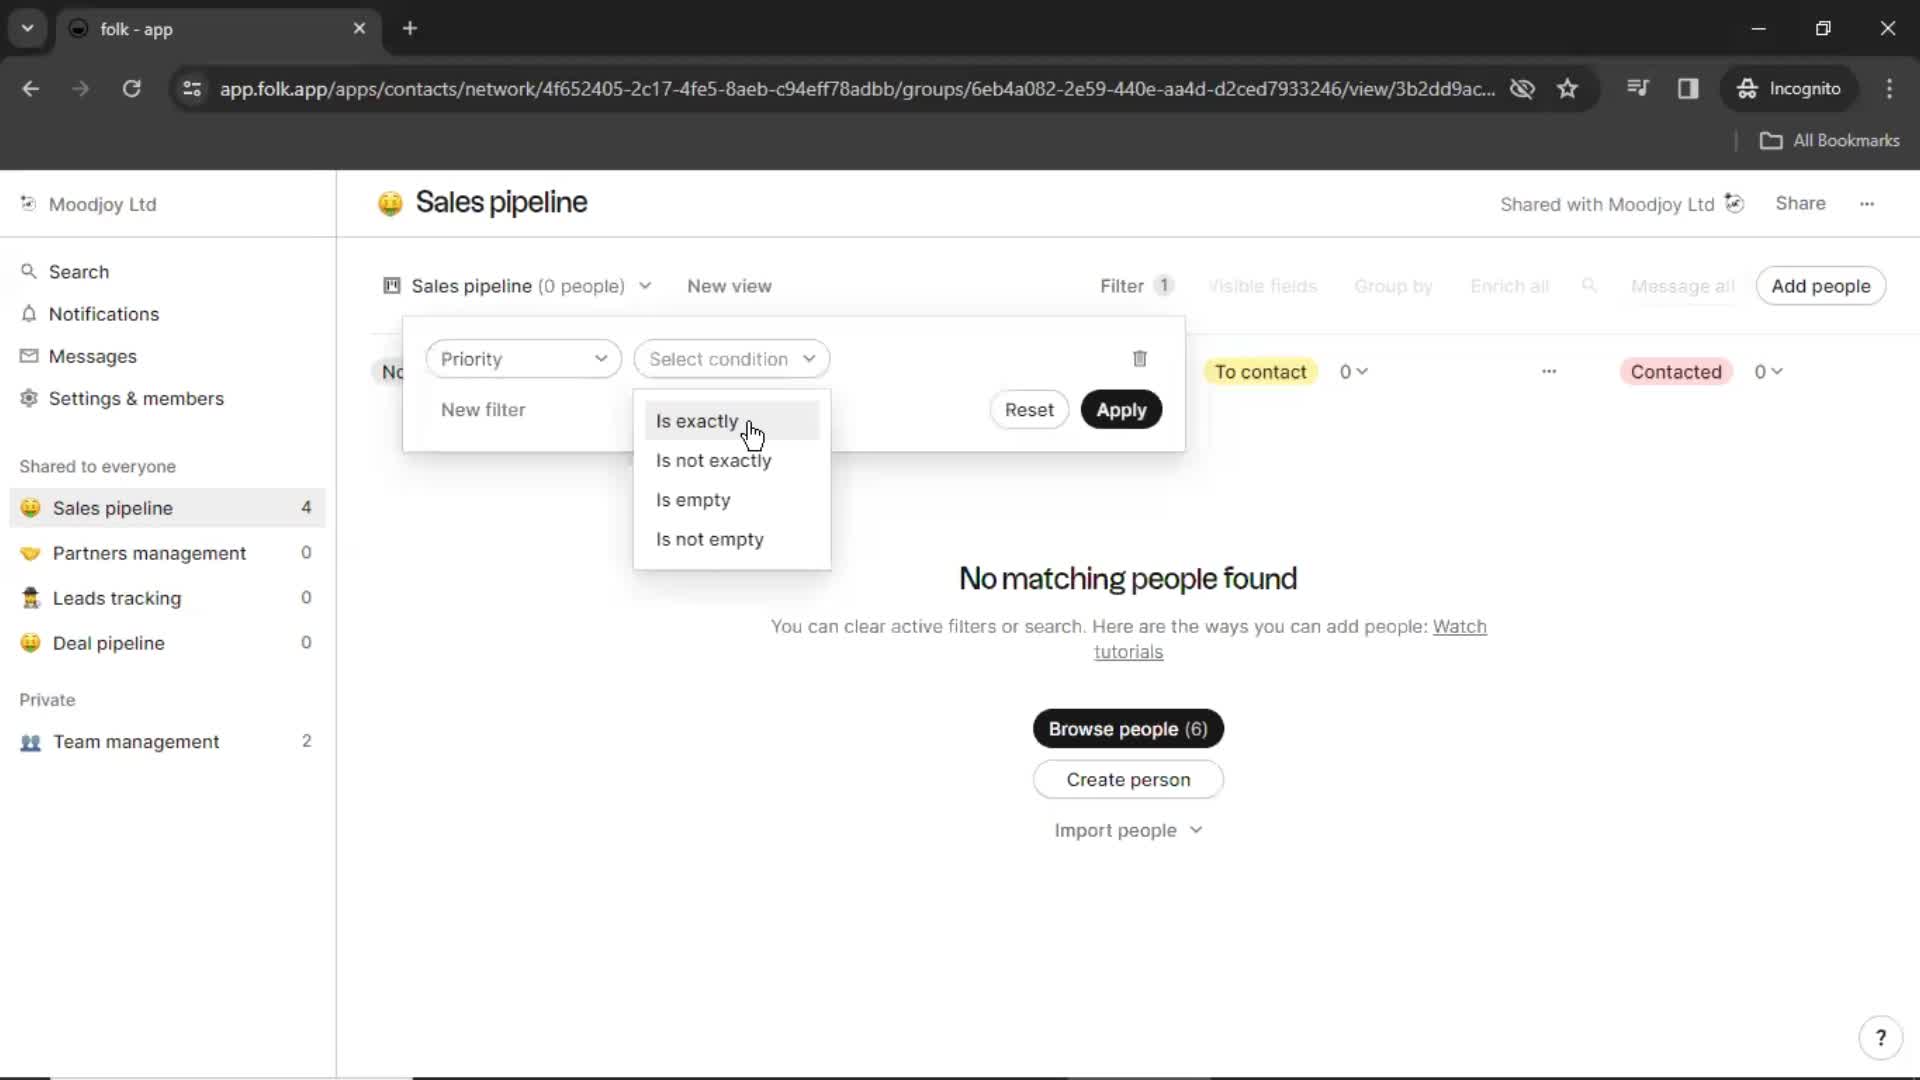Open the page options three-dot menu
This screenshot has width=1920, height=1080.
coord(1867,204)
